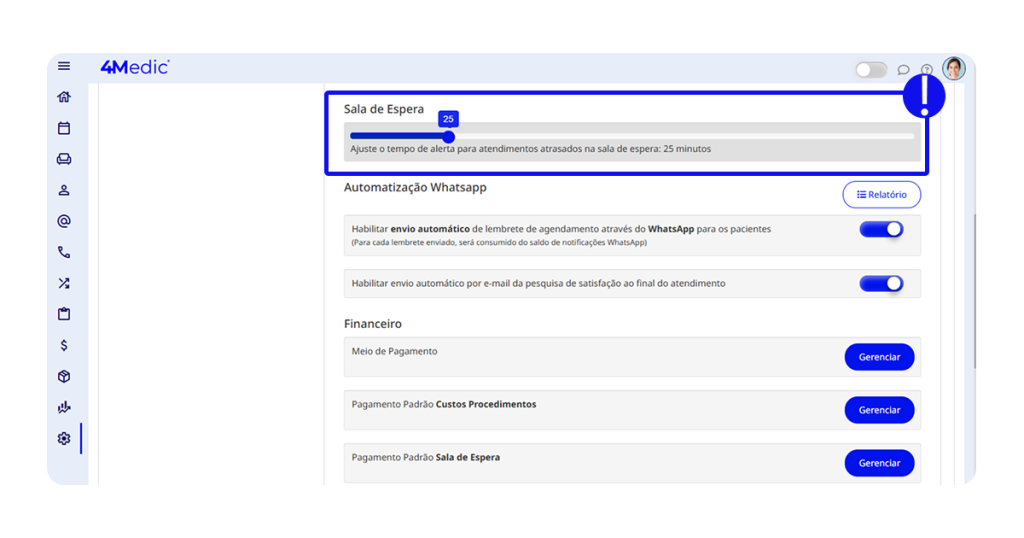Open the person icon in the sidebar
The height and width of the screenshot is (538, 1024).
pyautogui.click(x=64, y=190)
